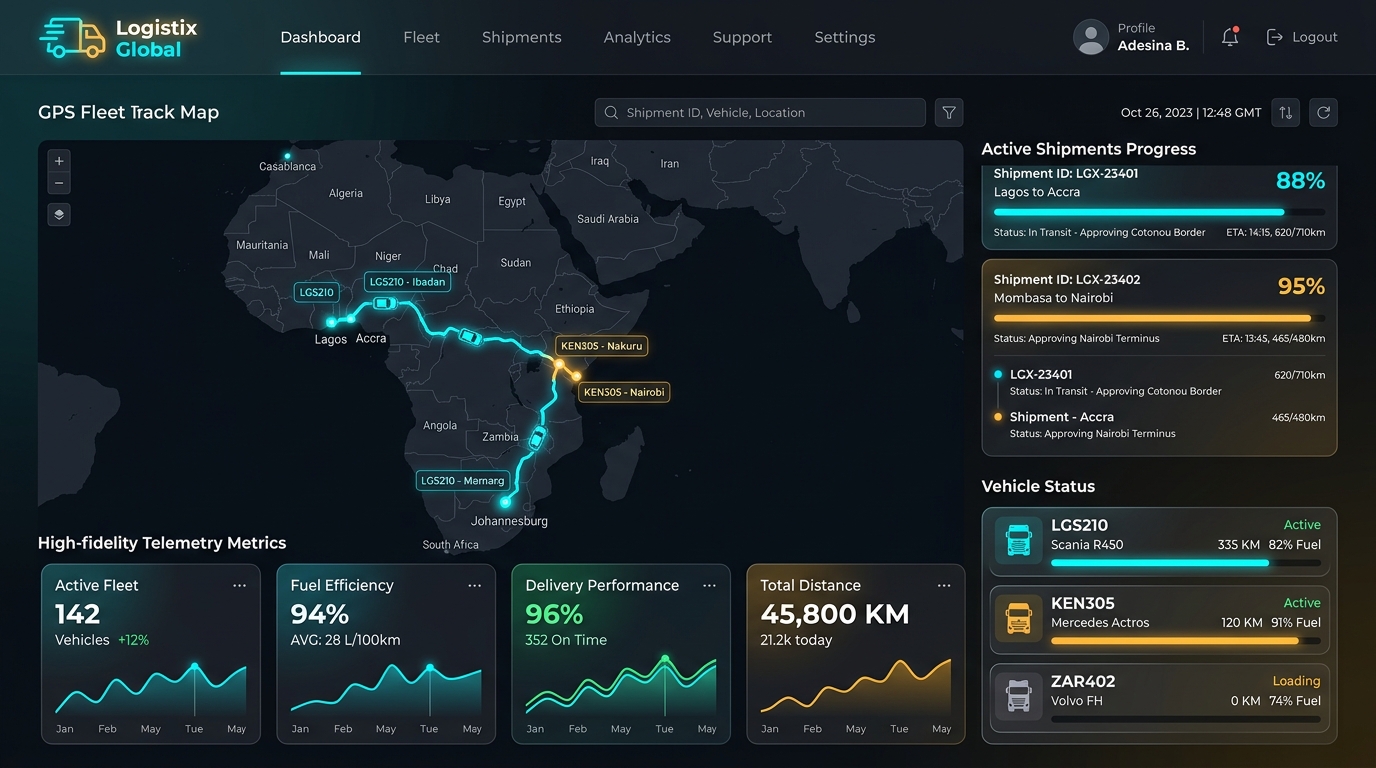Viewport: 1376px width, 768px height.
Task: Click the ZAR402 gray truck icon
Action: point(1019,697)
